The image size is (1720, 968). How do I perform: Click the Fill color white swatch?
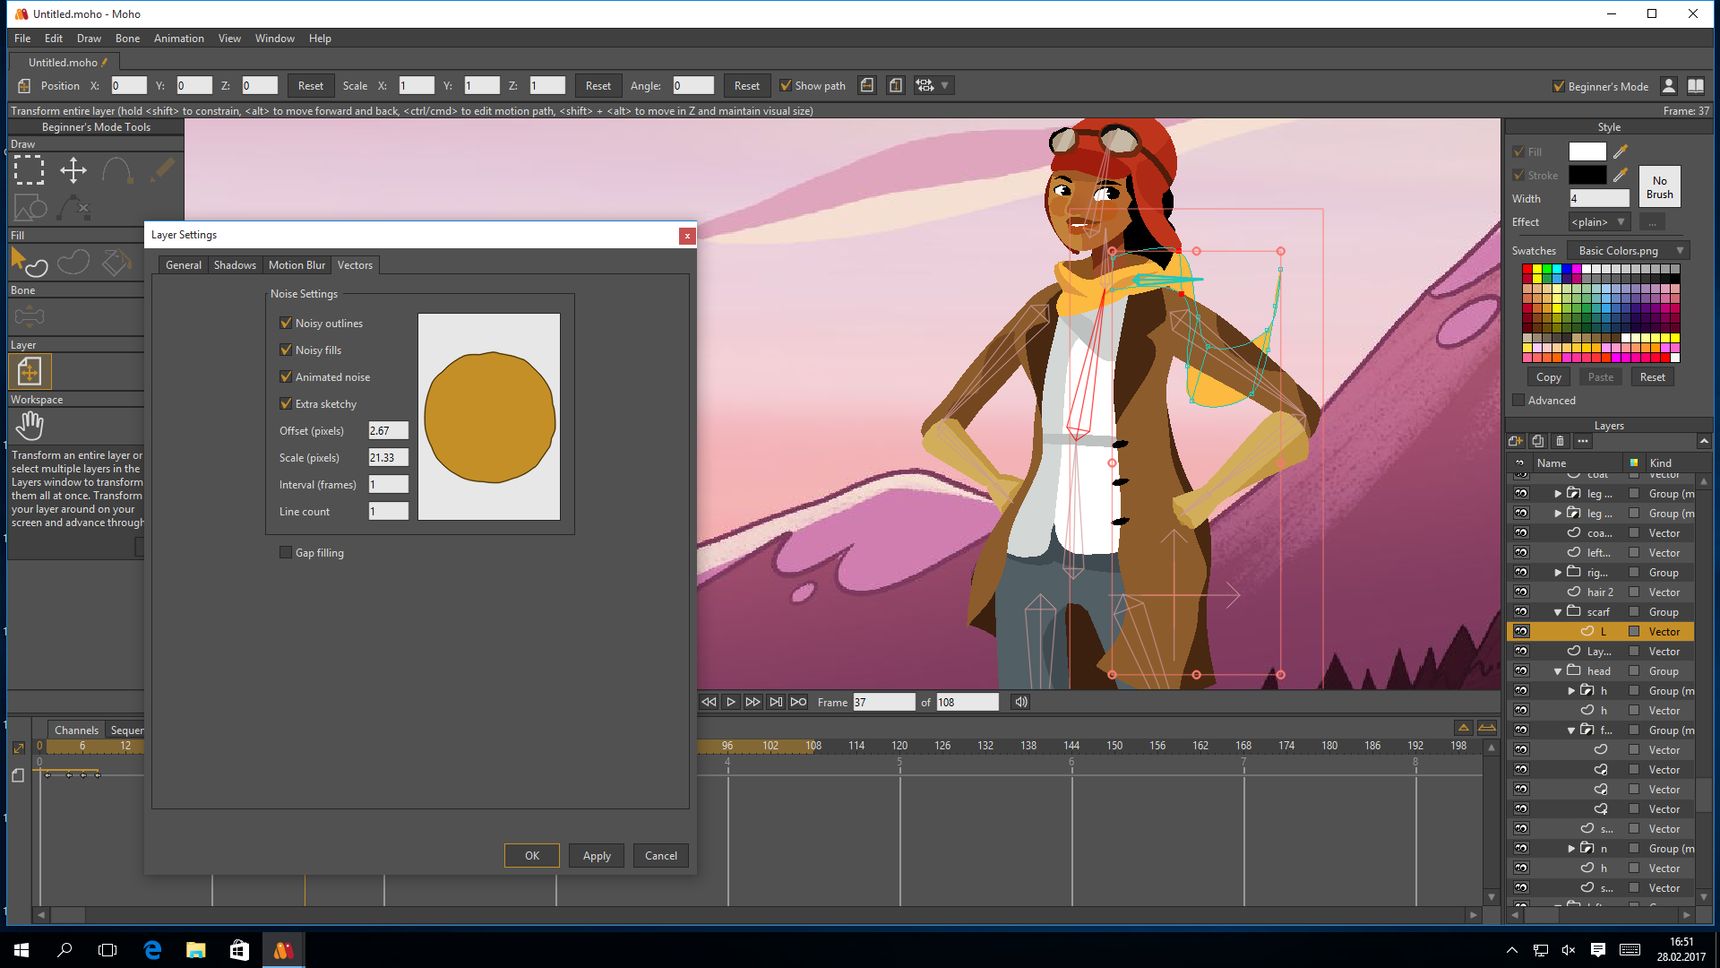point(1587,152)
